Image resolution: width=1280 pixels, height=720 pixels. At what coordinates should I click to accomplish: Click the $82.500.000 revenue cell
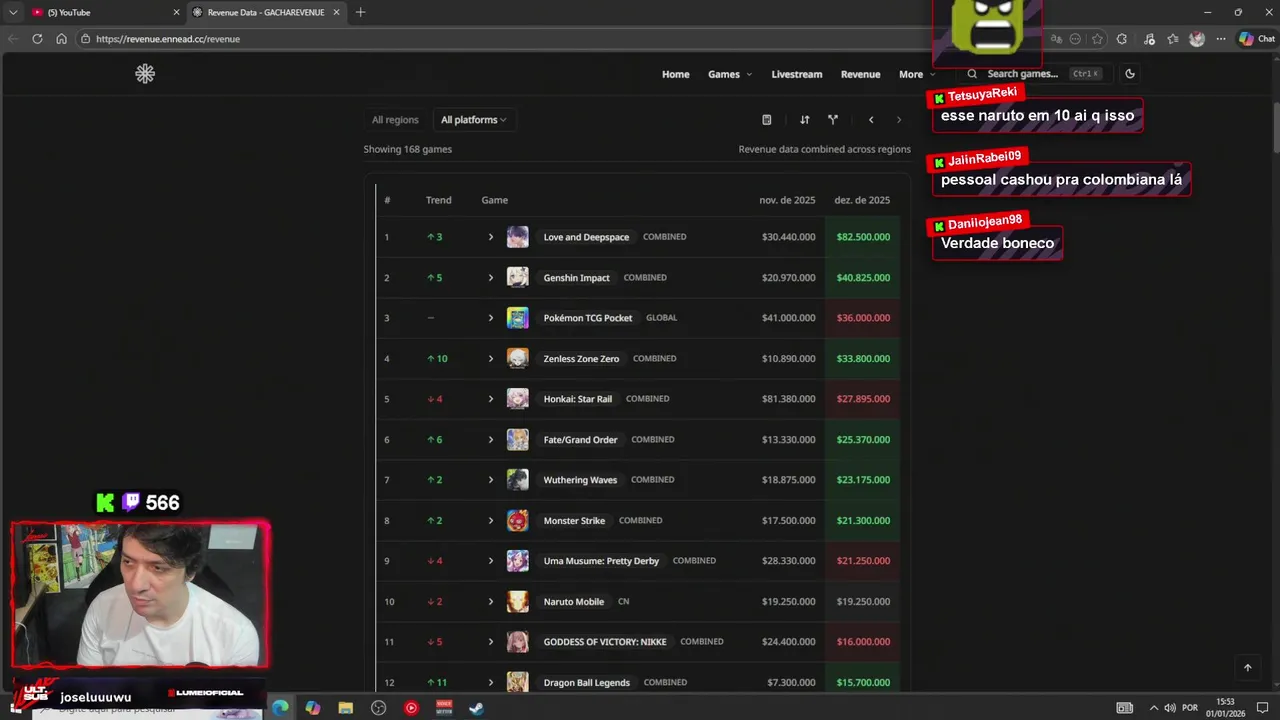863,237
